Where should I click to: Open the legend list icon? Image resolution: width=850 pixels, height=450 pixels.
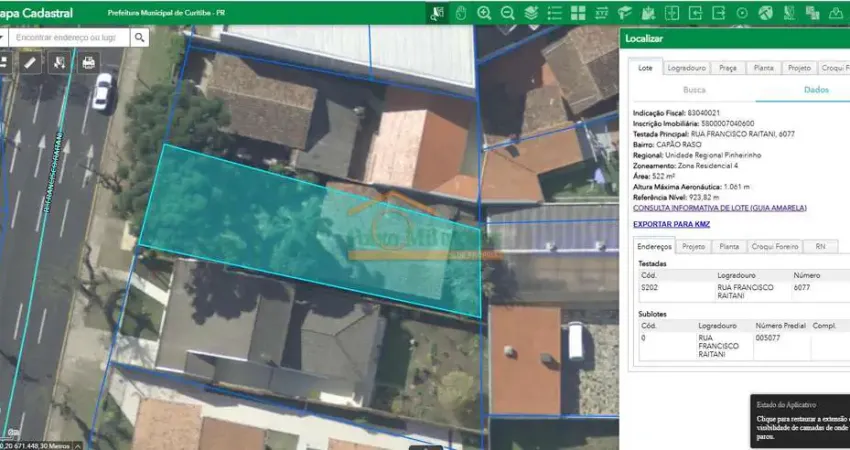[x=555, y=13]
